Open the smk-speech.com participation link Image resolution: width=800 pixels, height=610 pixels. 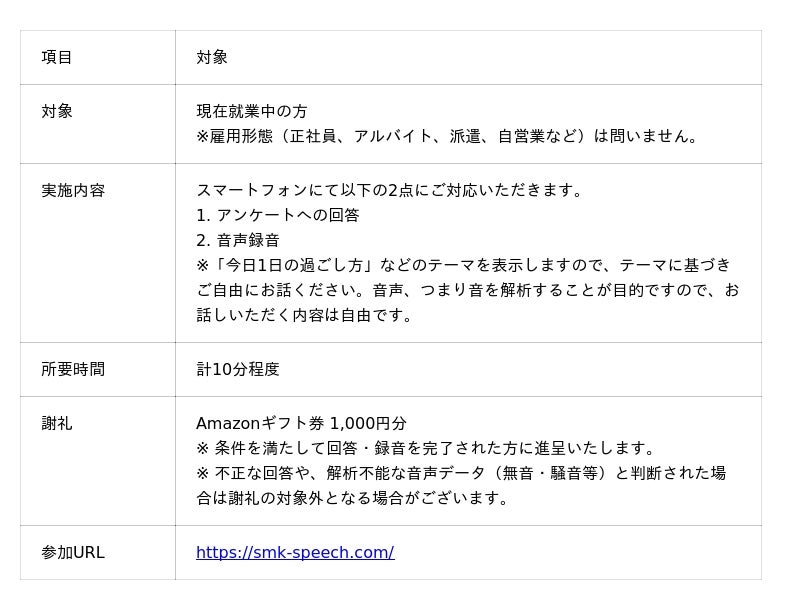294,552
